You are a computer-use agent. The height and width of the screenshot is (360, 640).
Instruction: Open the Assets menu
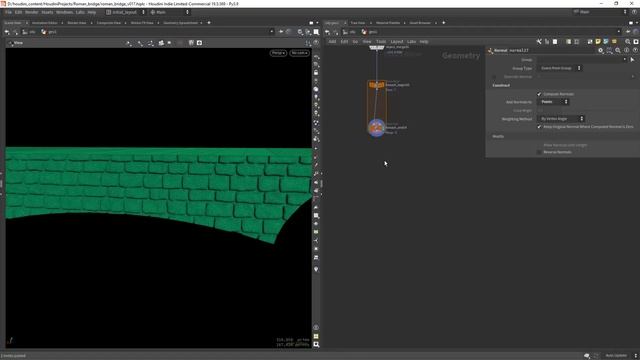(47, 12)
